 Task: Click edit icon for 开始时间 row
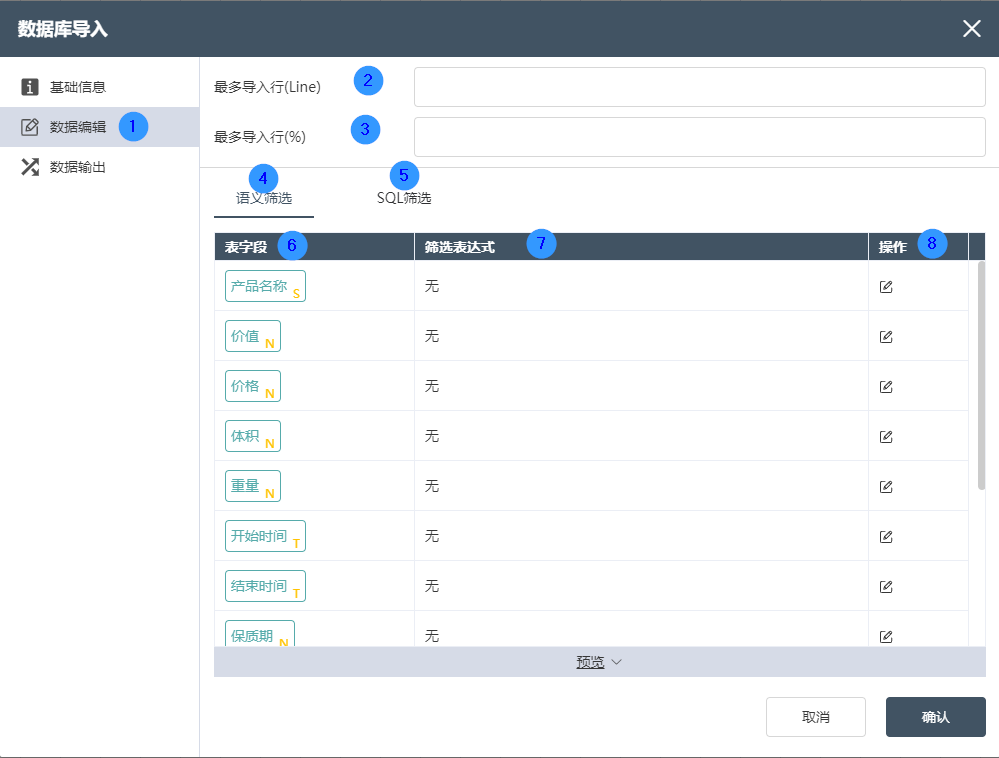tap(886, 537)
